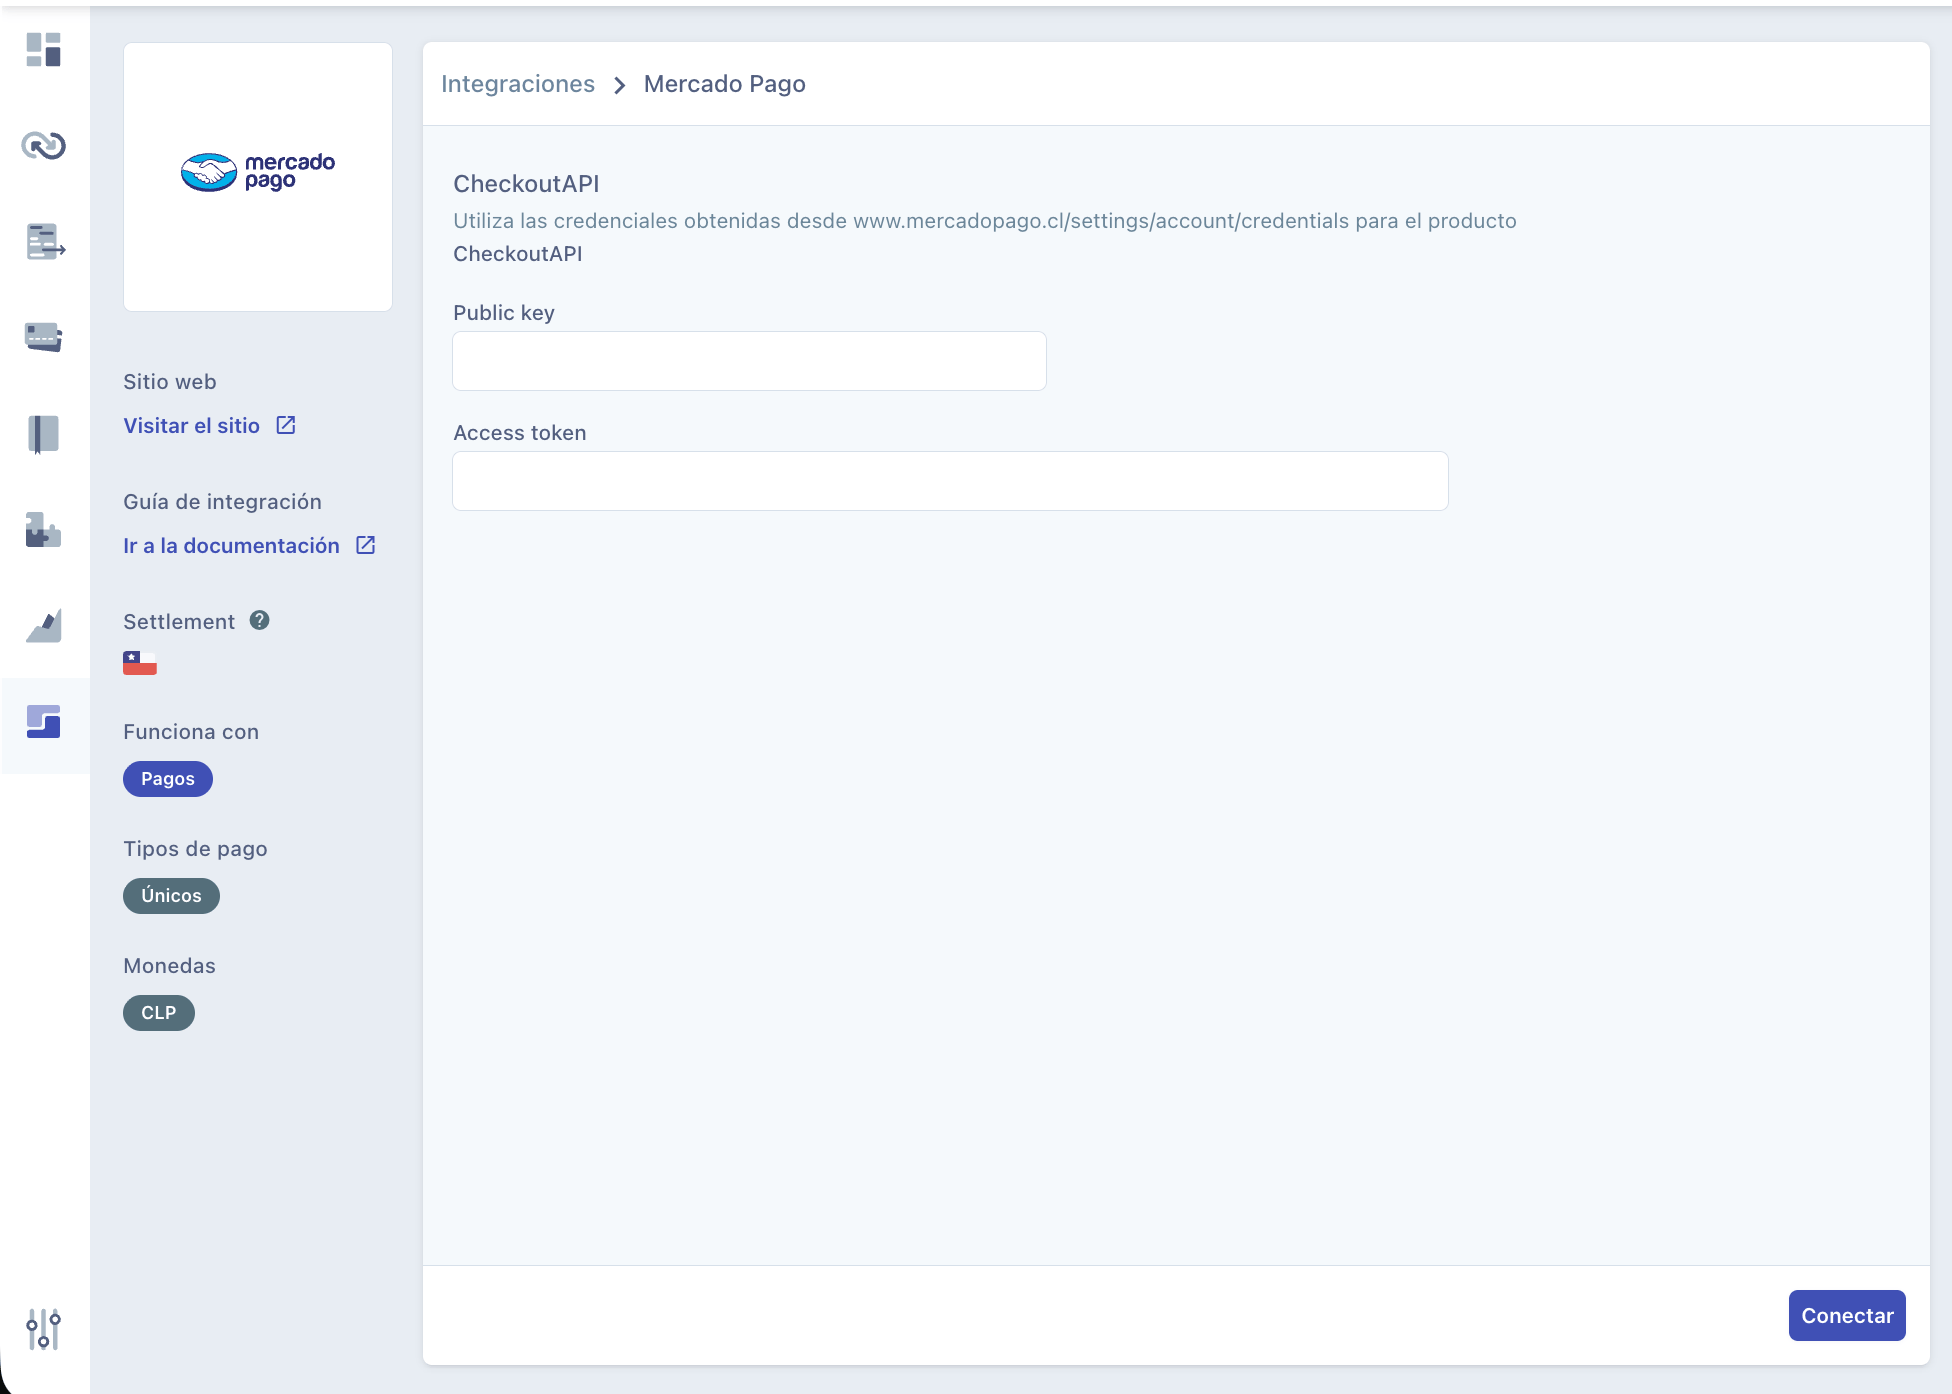Focus the Public key input field
This screenshot has width=1952, height=1394.
pos(750,361)
